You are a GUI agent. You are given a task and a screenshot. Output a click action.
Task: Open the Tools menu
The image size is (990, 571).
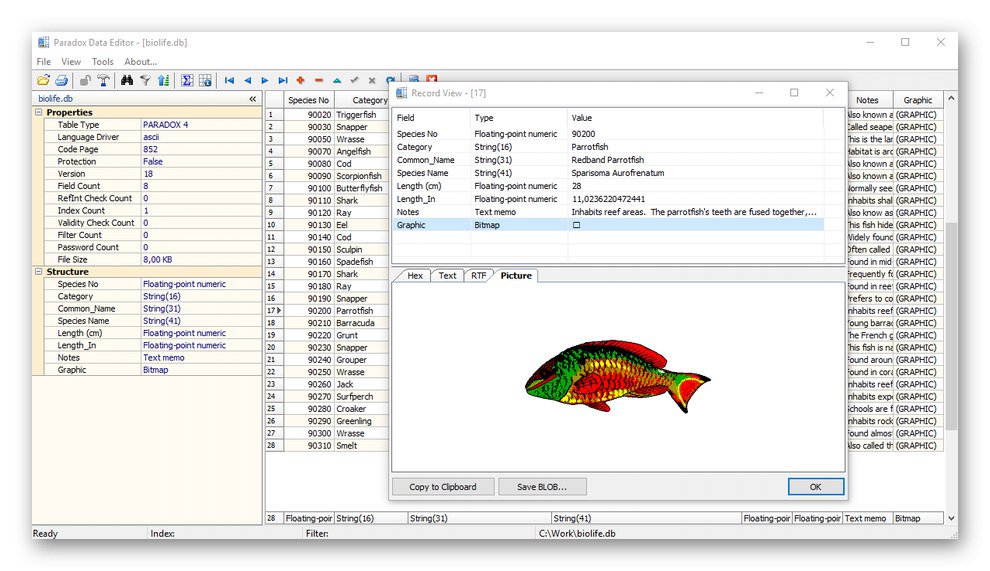[103, 62]
